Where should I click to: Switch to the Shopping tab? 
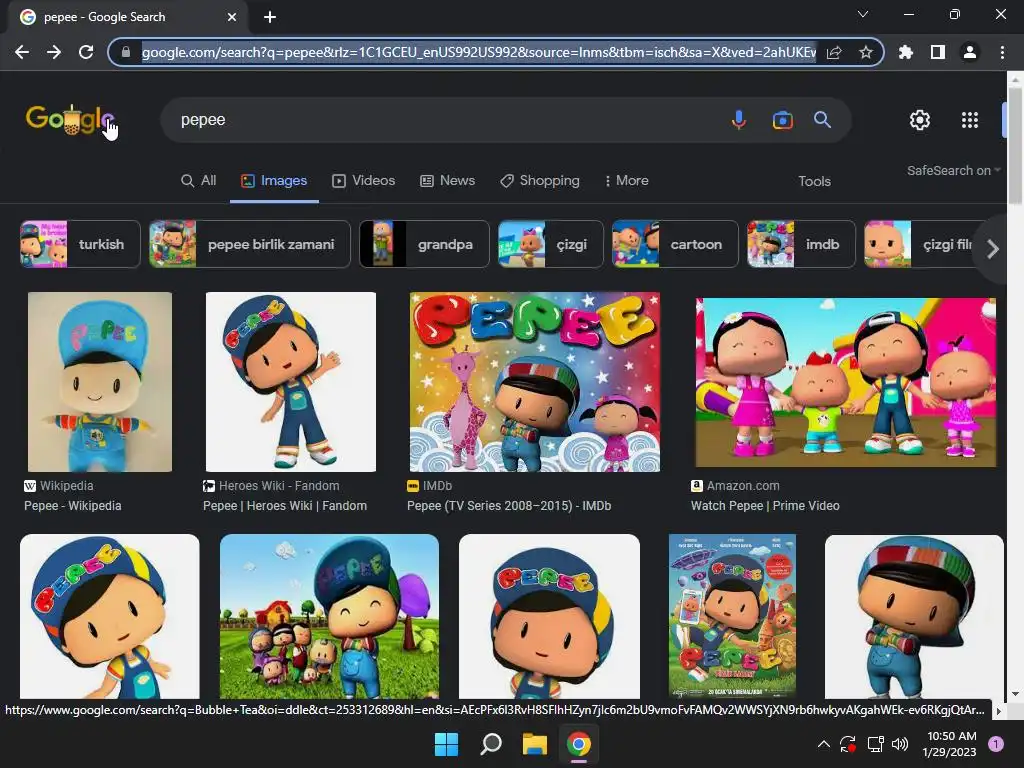click(x=539, y=180)
